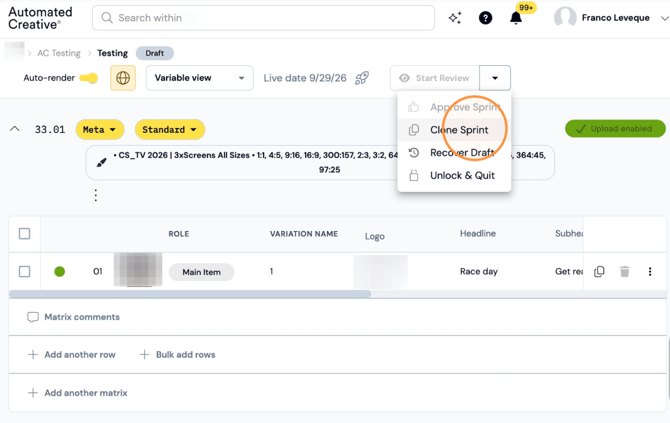Click Bulk add rows

point(177,355)
